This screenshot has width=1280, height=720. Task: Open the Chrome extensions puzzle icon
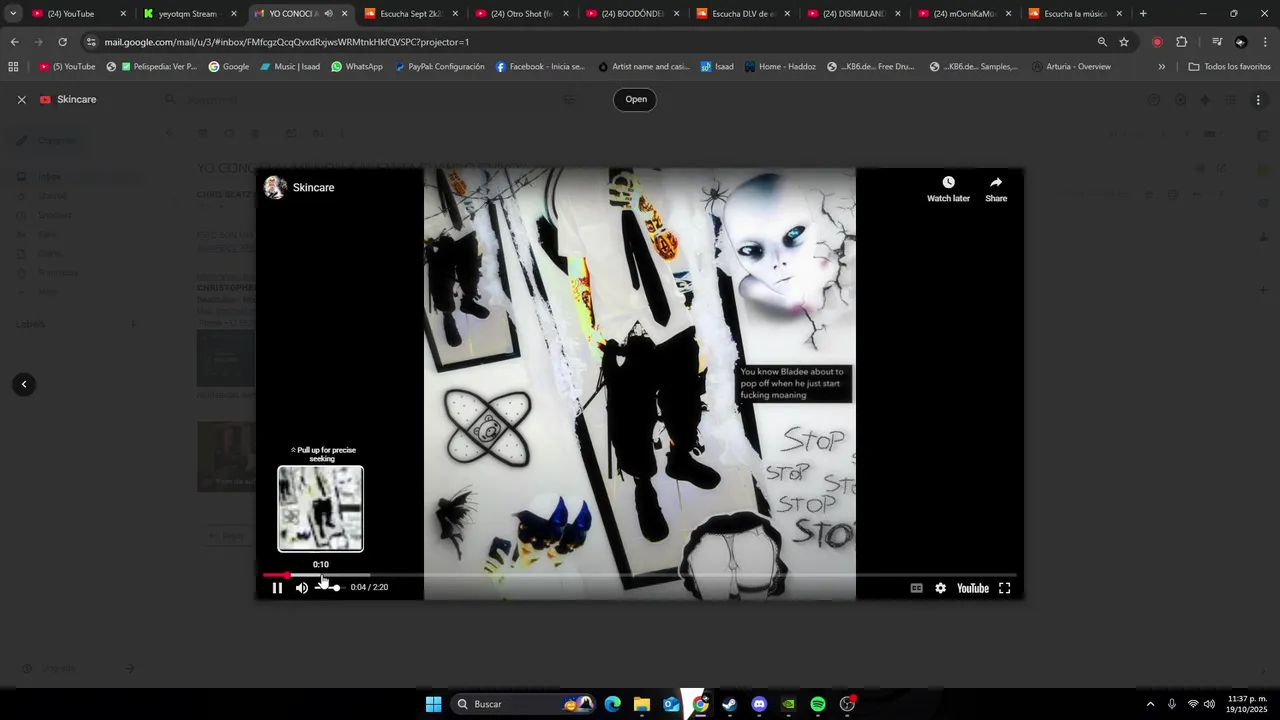coord(1182,42)
